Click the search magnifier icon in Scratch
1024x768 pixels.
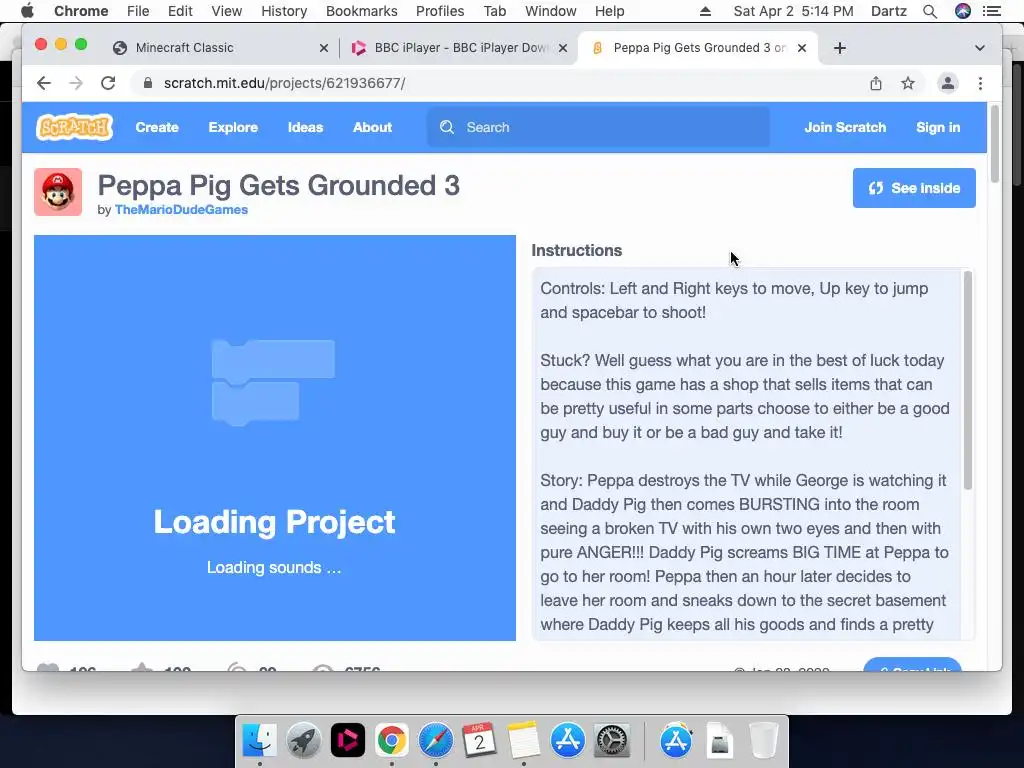[447, 127]
